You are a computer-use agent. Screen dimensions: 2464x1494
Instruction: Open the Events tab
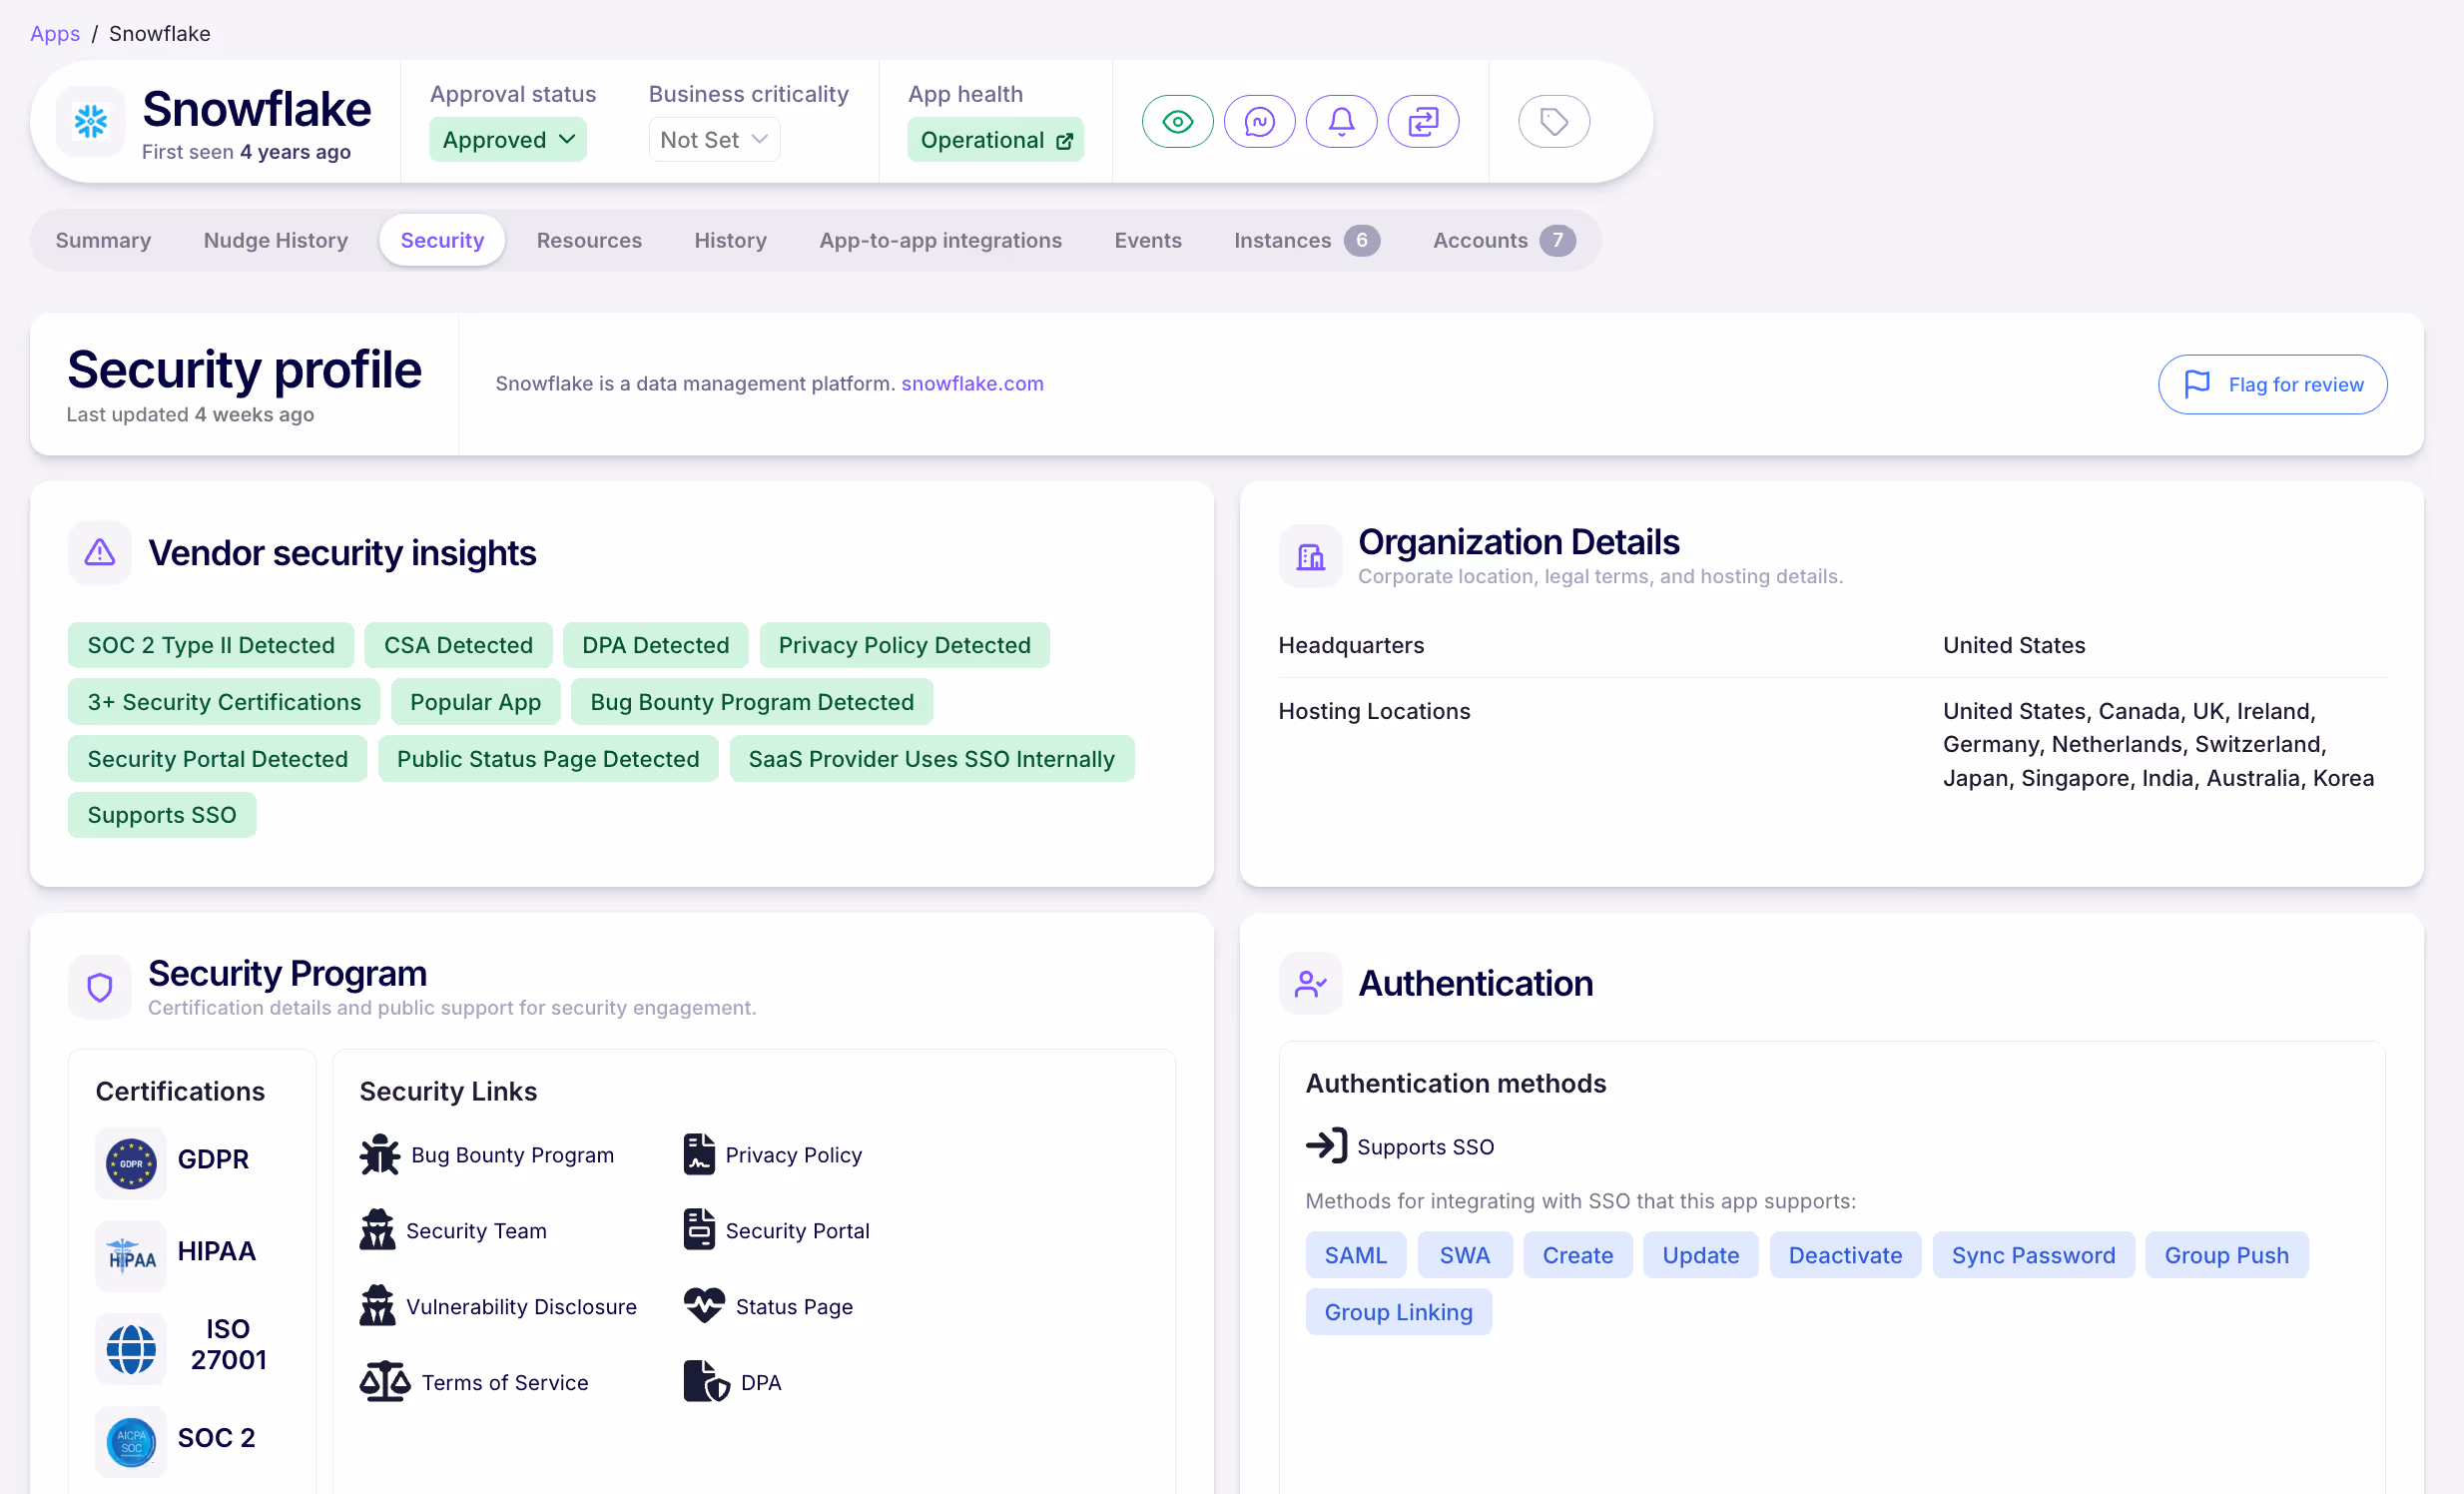[x=1148, y=241]
